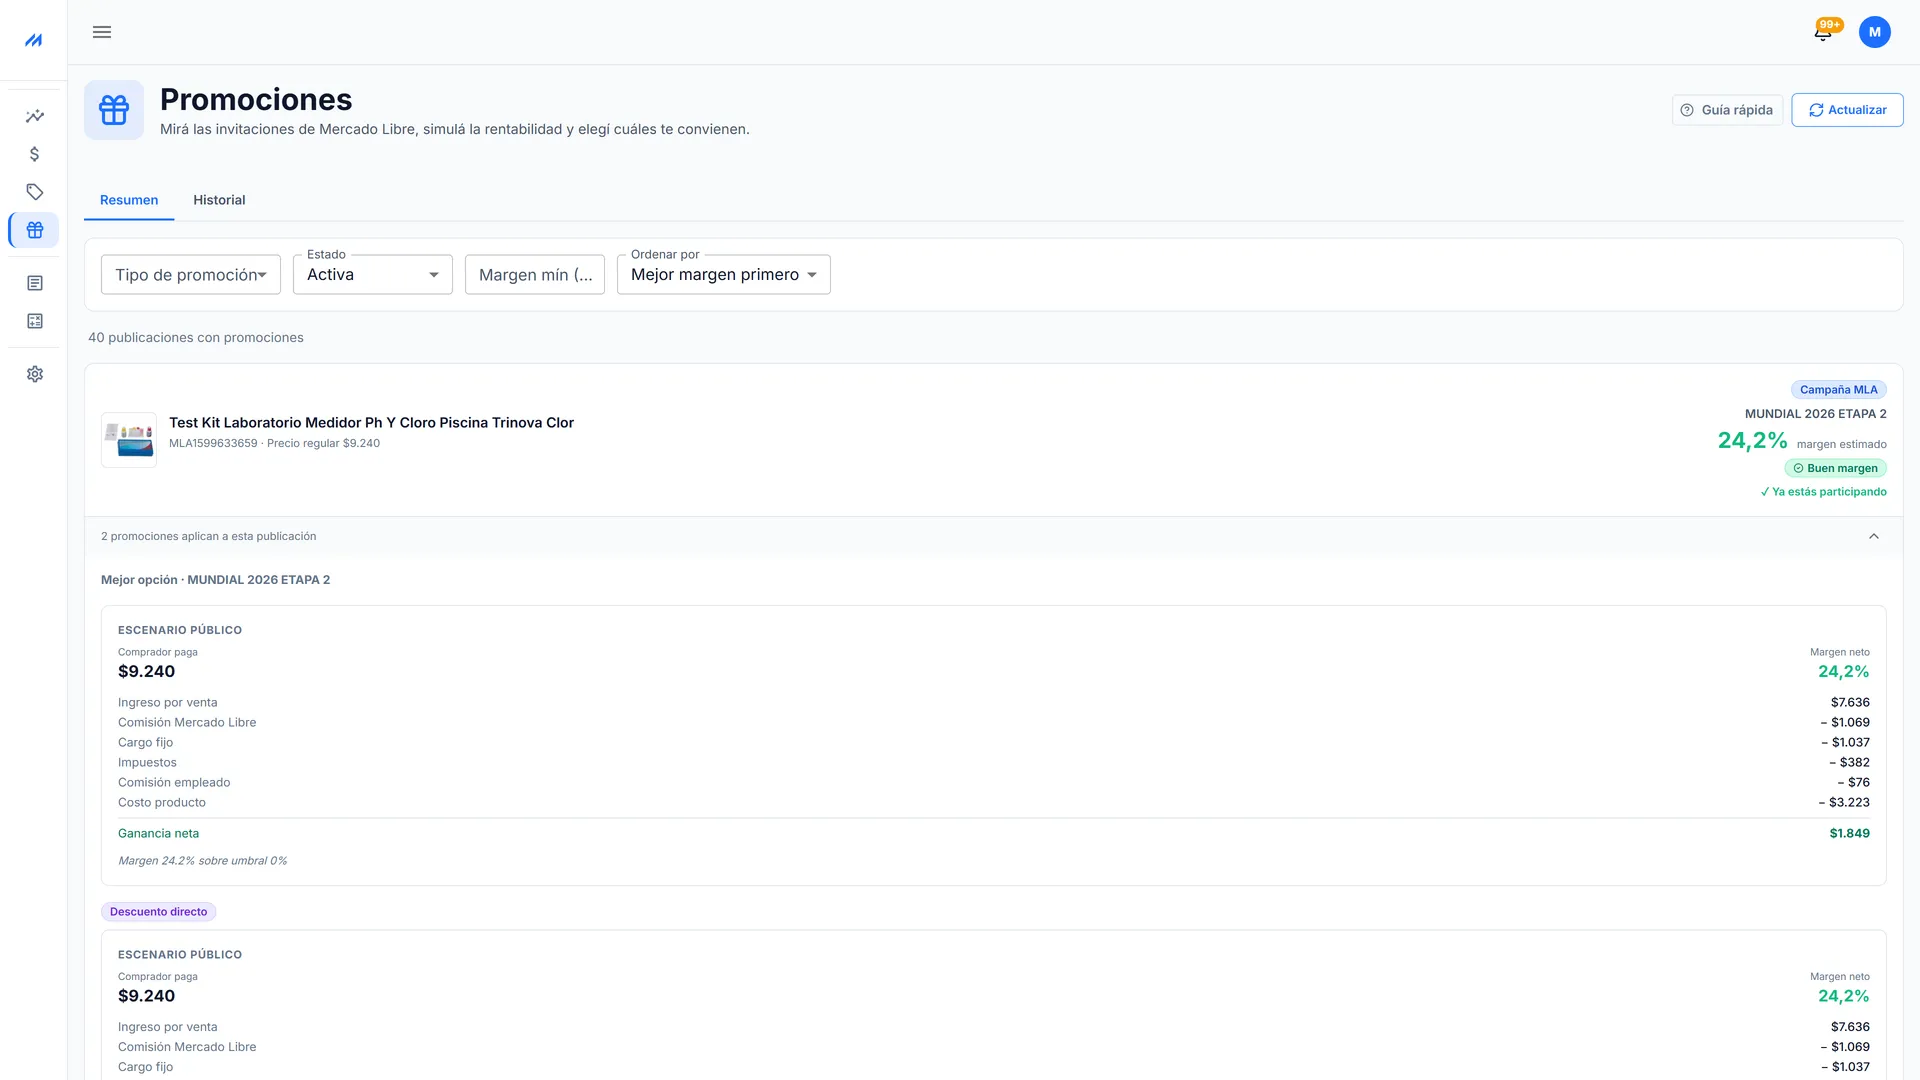Viewport: 1920px width, 1080px height.
Task: Click Mejor opción MUNDIAL 2026 ETAPA 2 heading
Action: pos(215,580)
